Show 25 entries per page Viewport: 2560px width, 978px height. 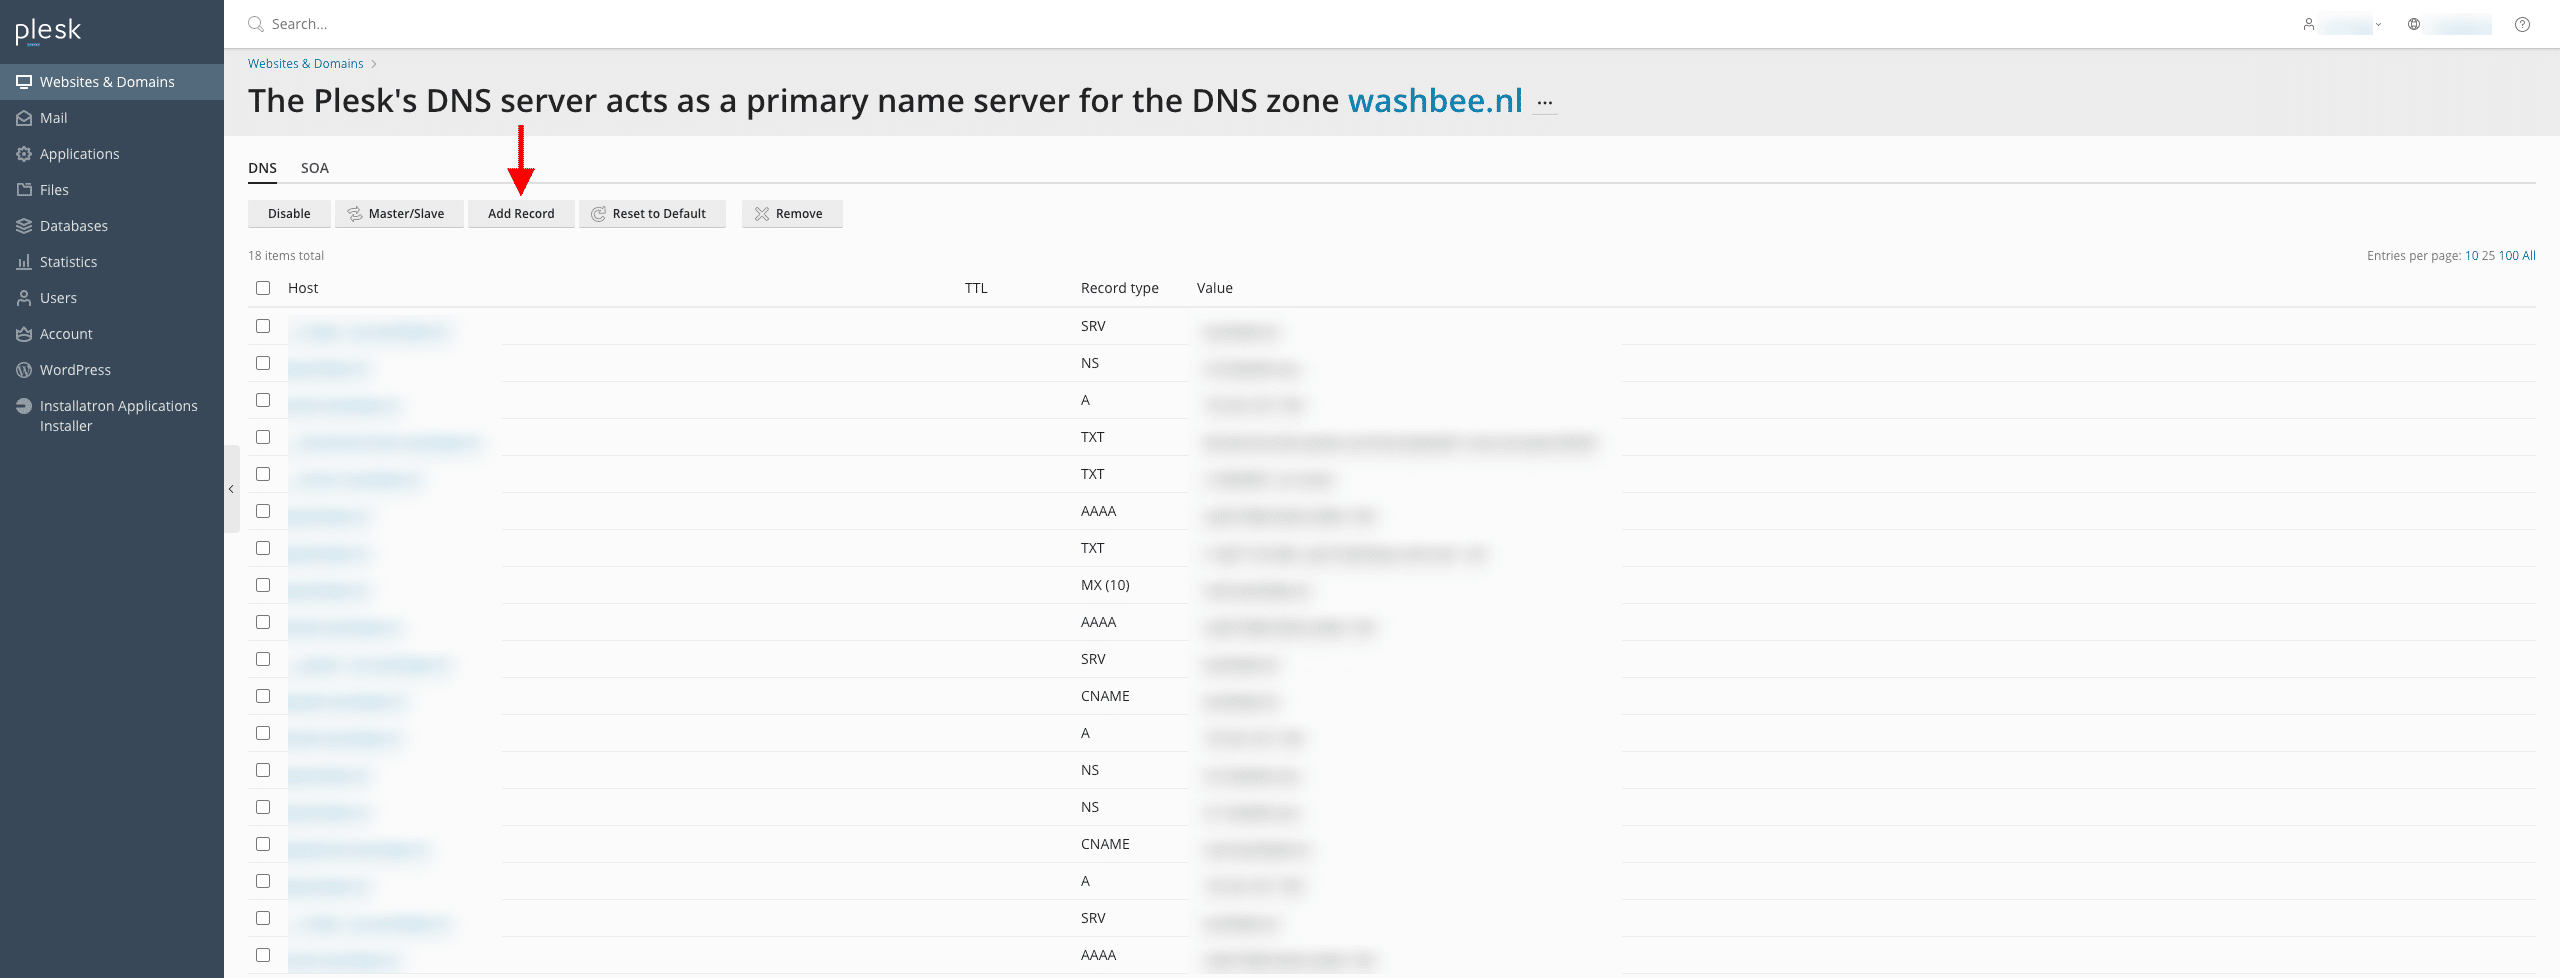(2488, 256)
